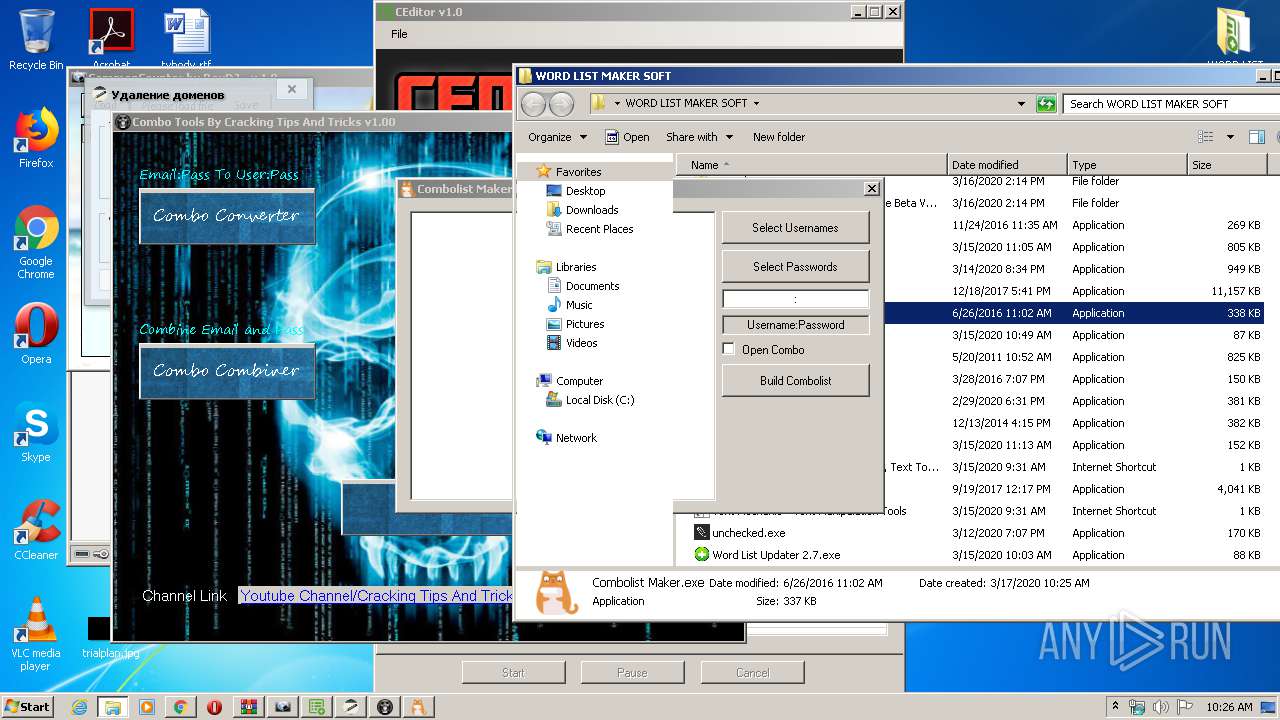
Task: Click the Explorer forward navigation arrow
Action: tap(562, 103)
